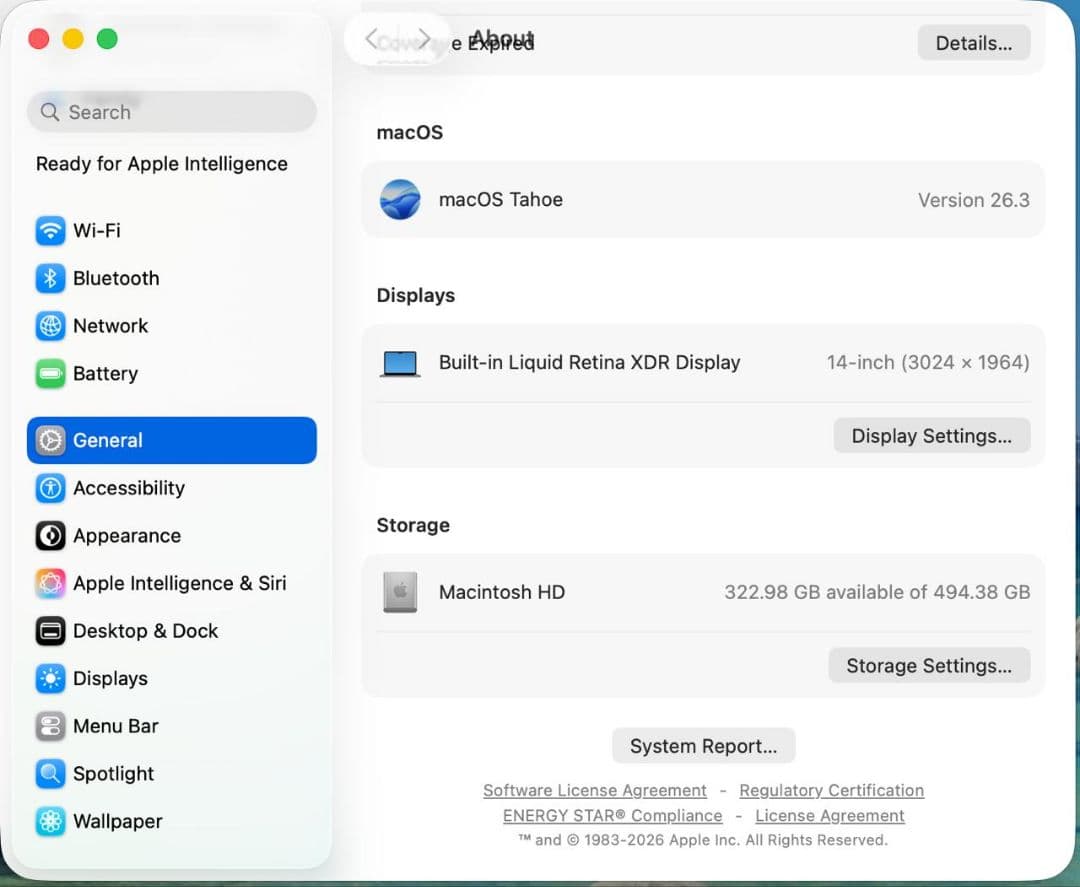Open Apple Intelligence & Siri settings
Image resolution: width=1080 pixels, height=887 pixels.
[50, 583]
